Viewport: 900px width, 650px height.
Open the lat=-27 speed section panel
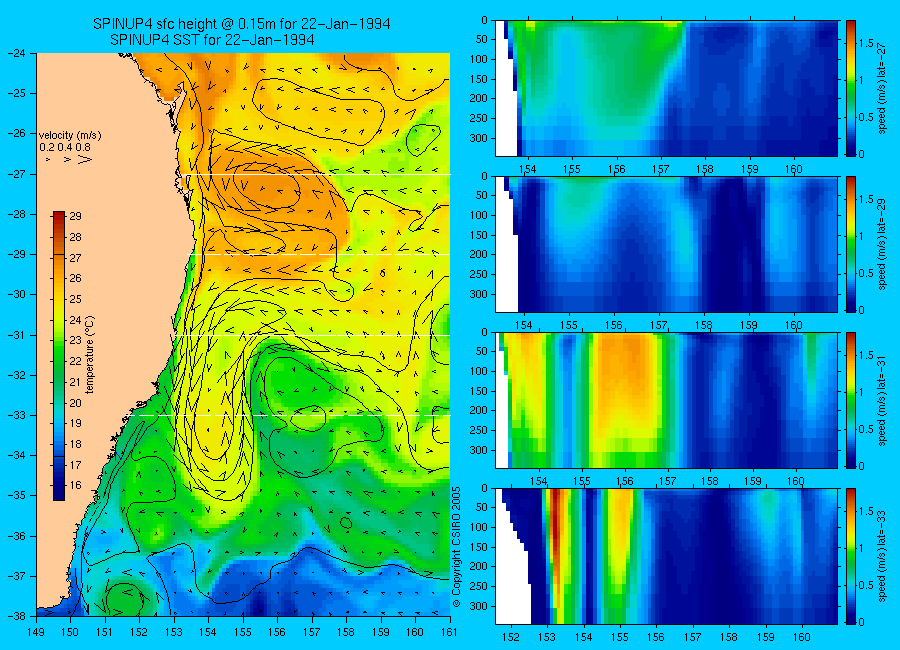point(666,88)
